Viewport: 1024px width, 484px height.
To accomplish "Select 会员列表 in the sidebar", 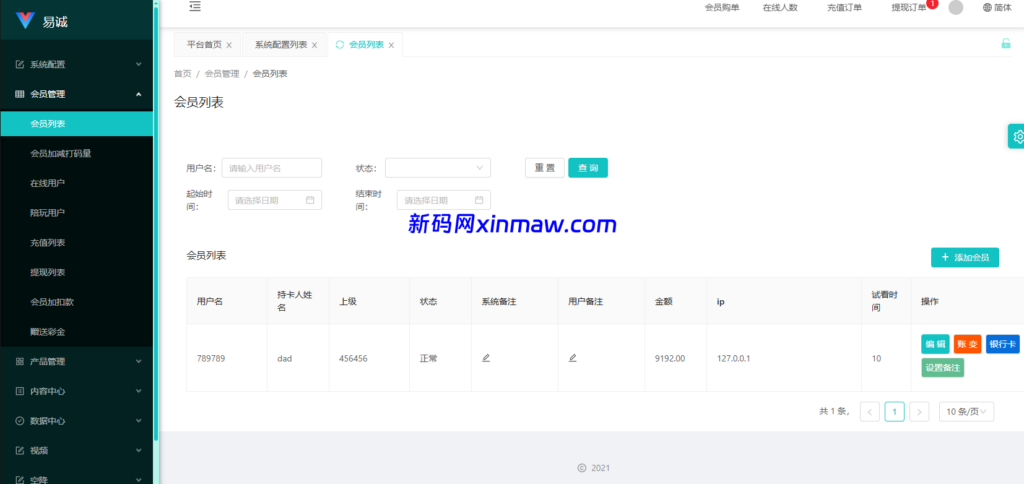I will 76,123.
